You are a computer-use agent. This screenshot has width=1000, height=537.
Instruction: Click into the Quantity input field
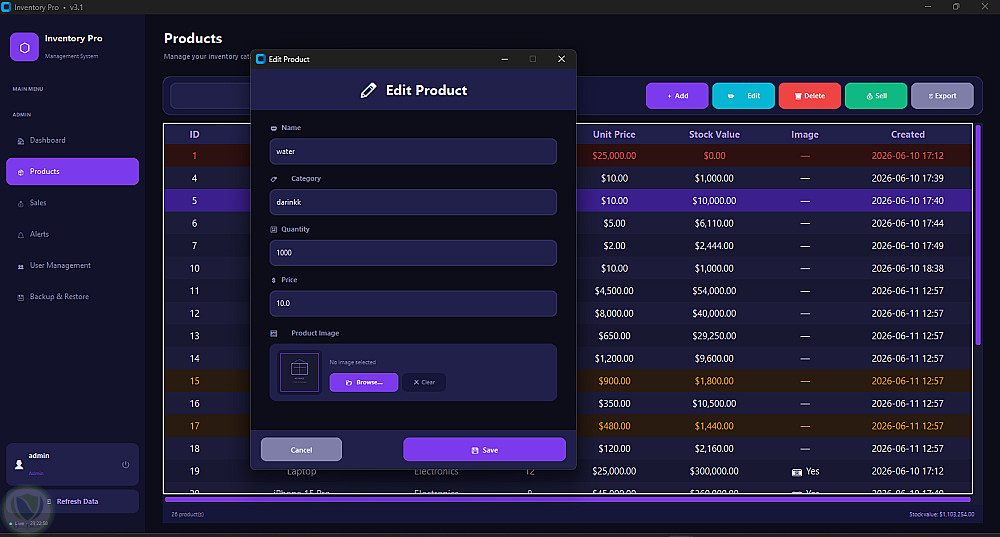pyautogui.click(x=413, y=253)
